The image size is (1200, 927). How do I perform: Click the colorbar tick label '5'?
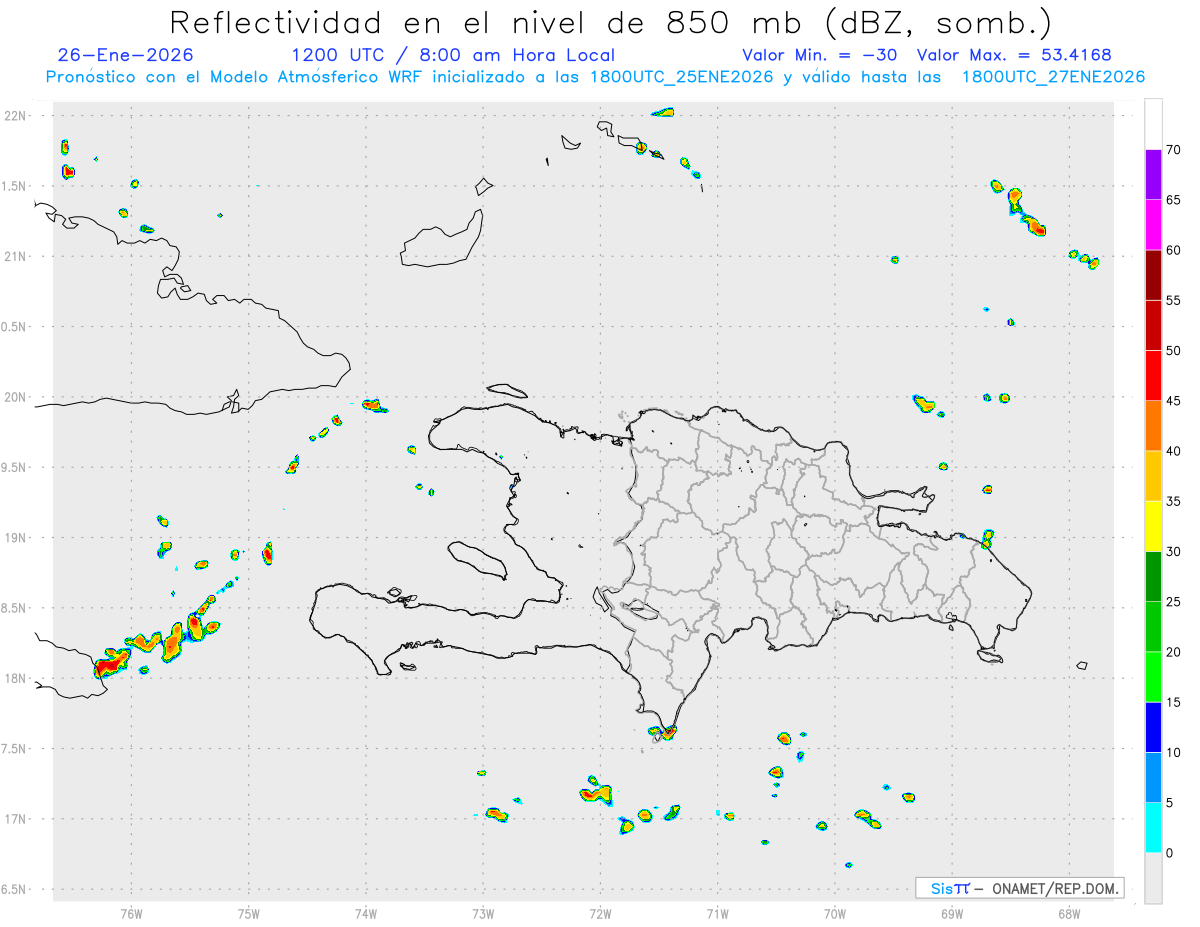(x=1169, y=803)
